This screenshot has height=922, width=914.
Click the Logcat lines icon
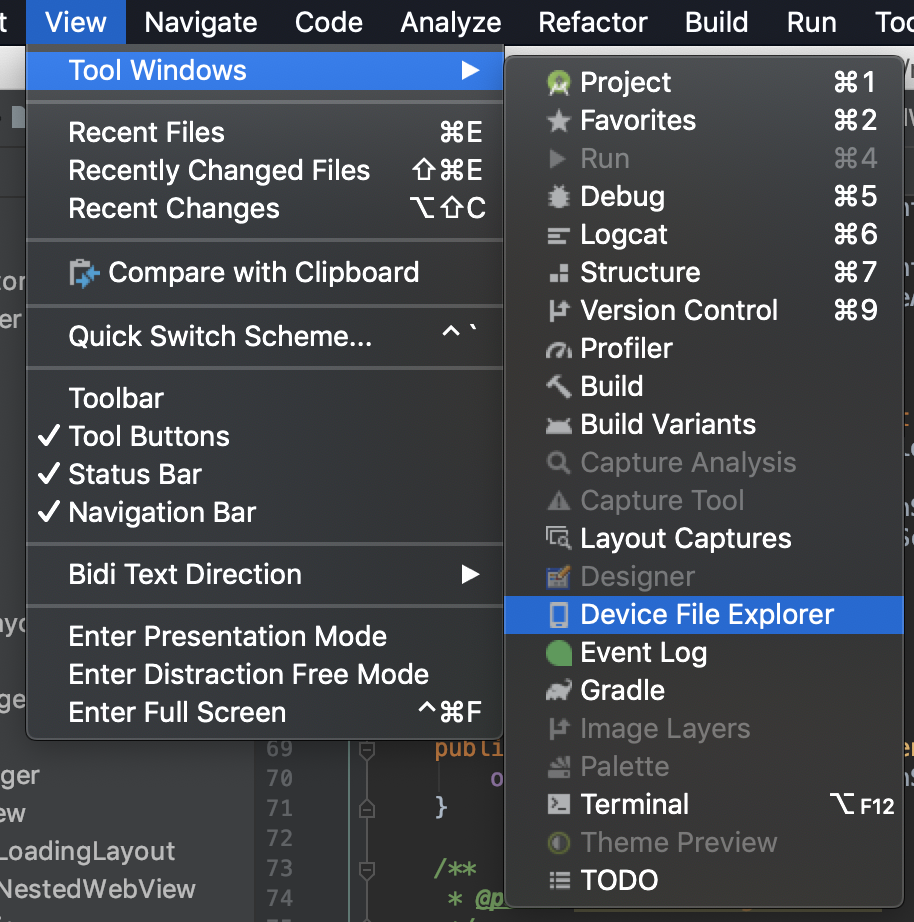[x=558, y=235]
